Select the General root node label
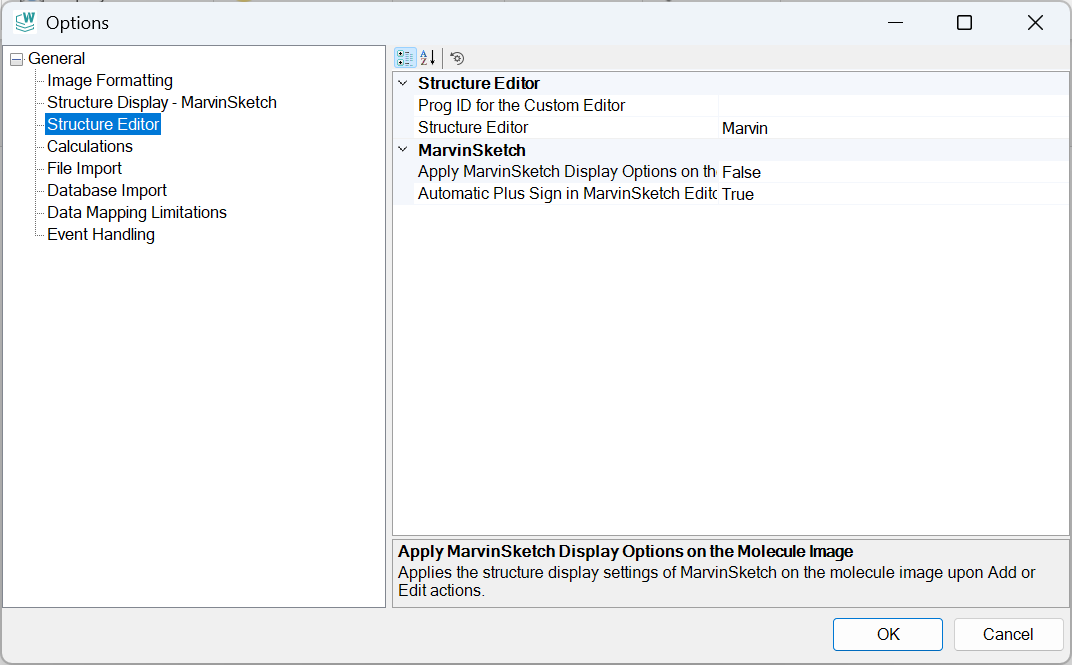 57,59
